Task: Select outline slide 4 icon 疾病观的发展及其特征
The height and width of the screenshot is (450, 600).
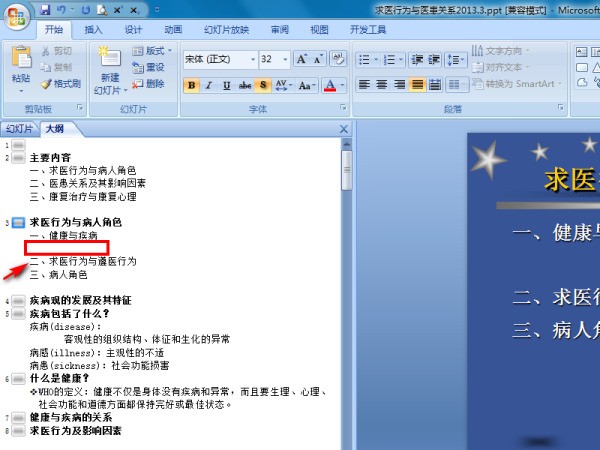Action: point(18,300)
